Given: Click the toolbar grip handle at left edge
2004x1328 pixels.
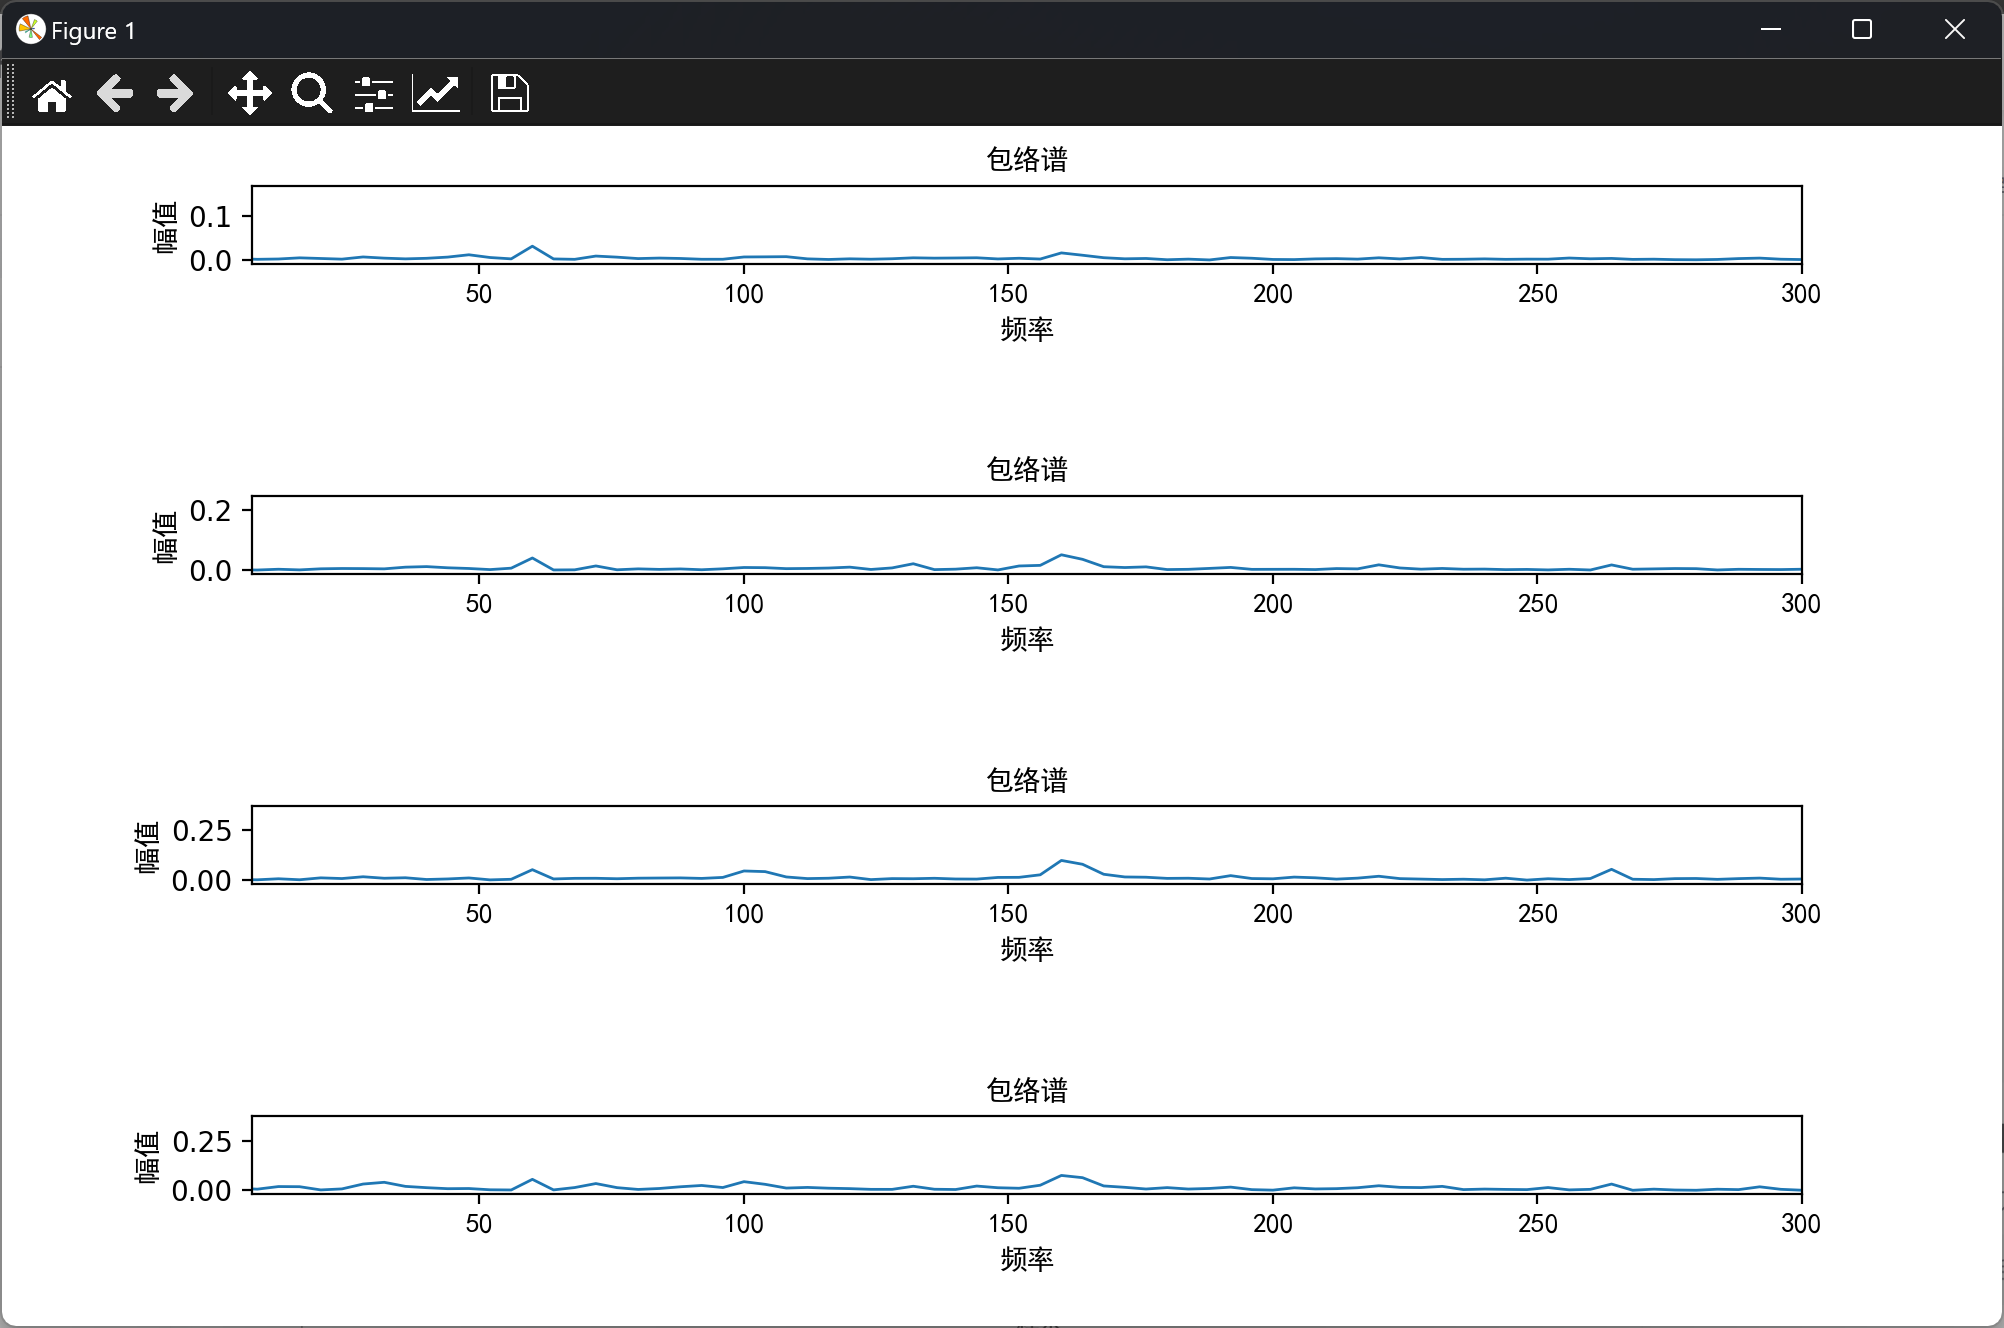Looking at the screenshot, I should click(x=10, y=92).
